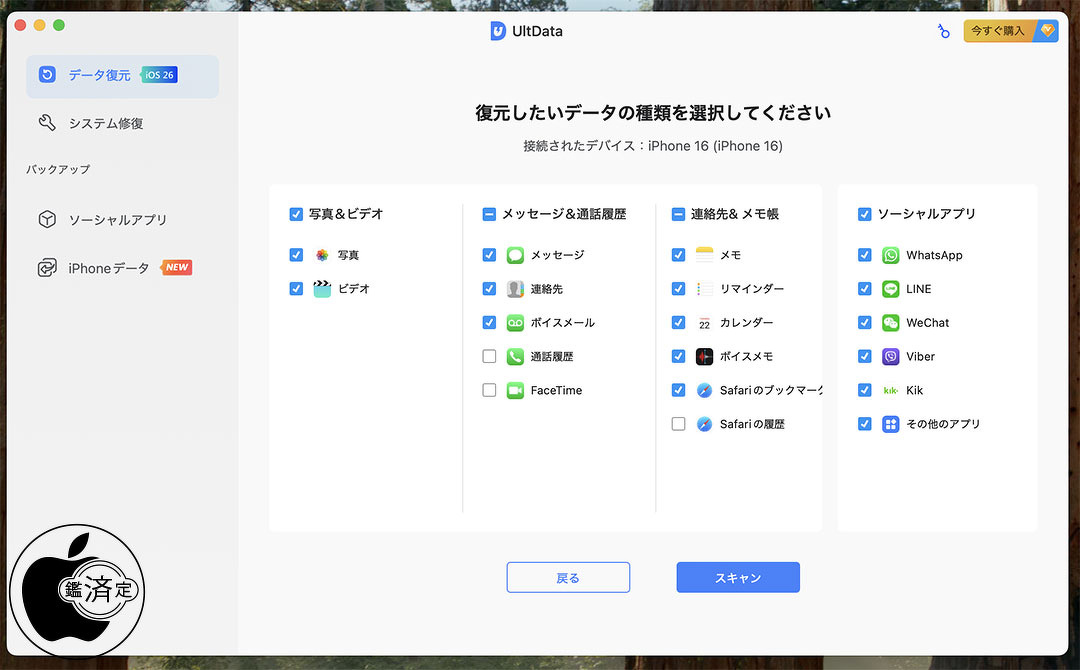The image size is (1080, 670).
Task: Disable the WeChat checkbox
Action: (x=864, y=322)
